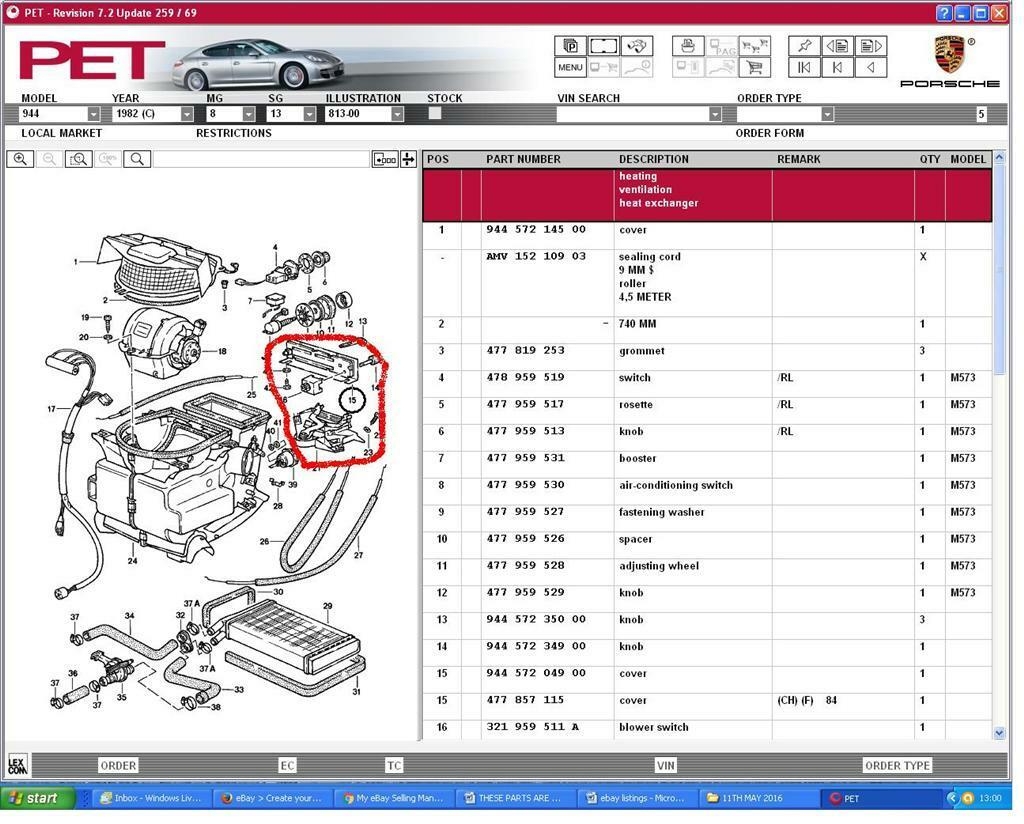Click the DESCRIPTION column header

654,159
